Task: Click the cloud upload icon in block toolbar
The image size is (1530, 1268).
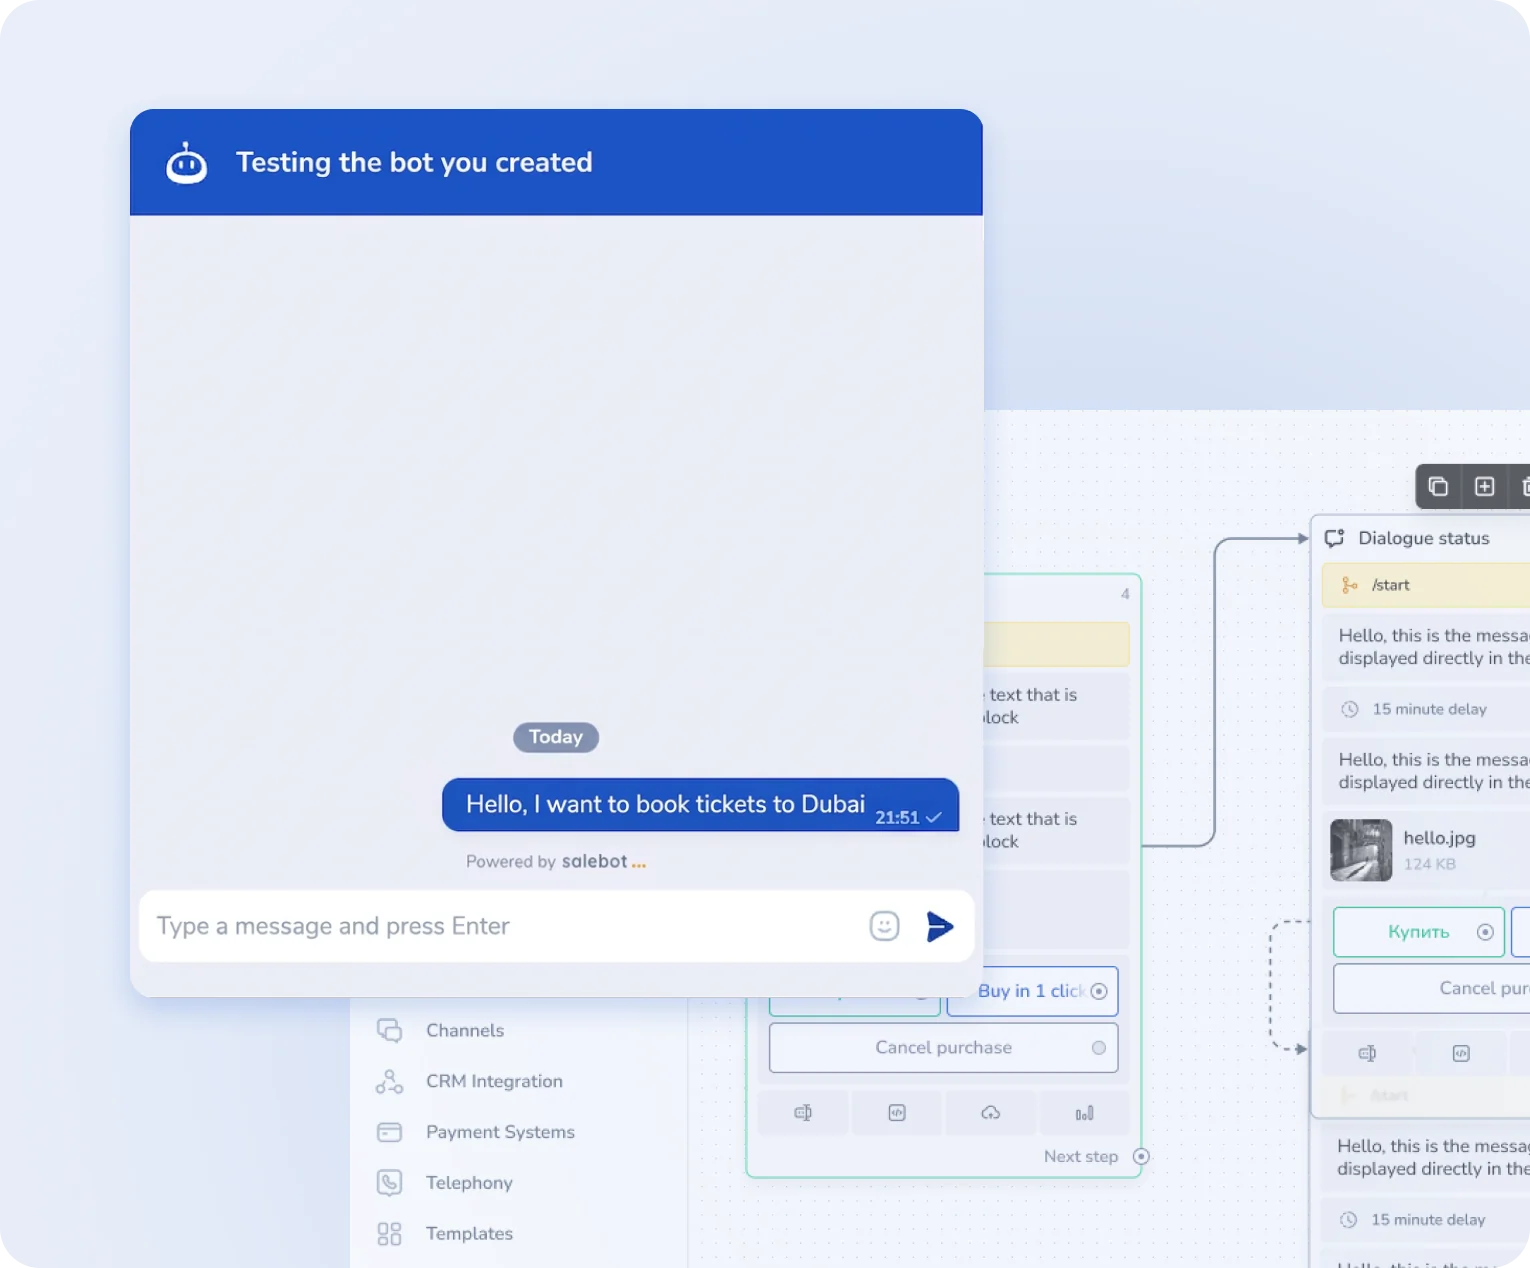Action: click(990, 1113)
